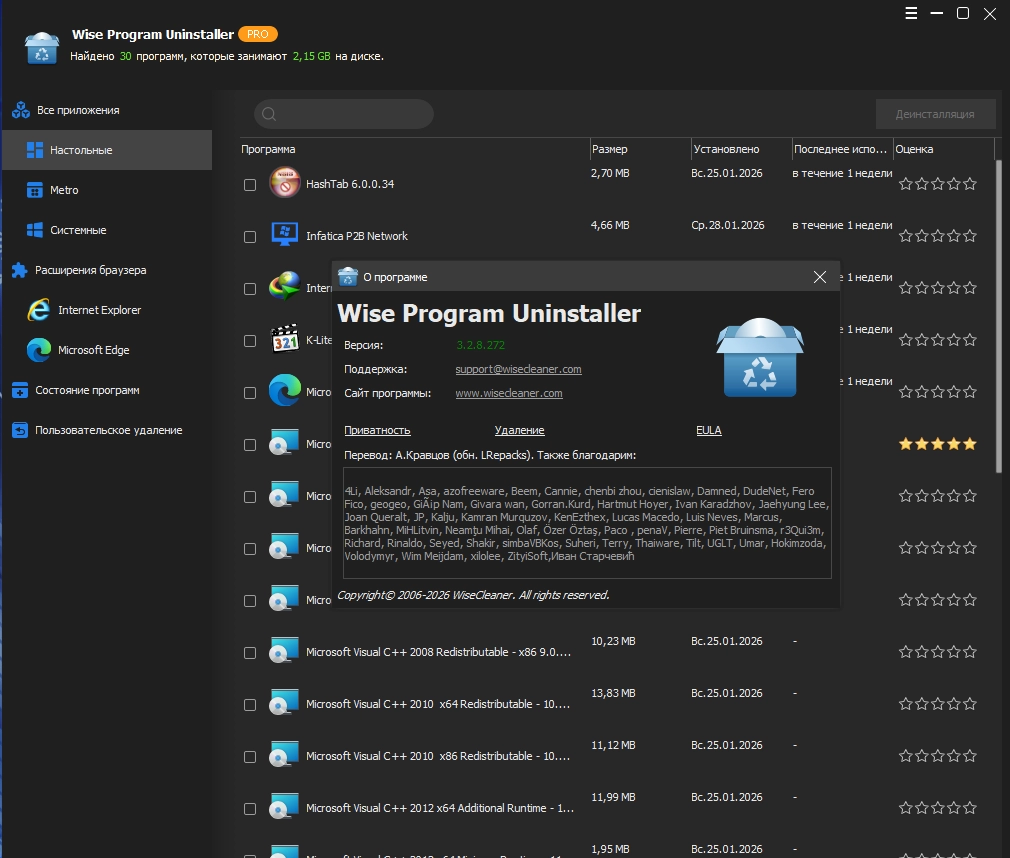Click the program list vertical scrollbar
Screen dimensions: 1010x858
[x=999, y=316]
